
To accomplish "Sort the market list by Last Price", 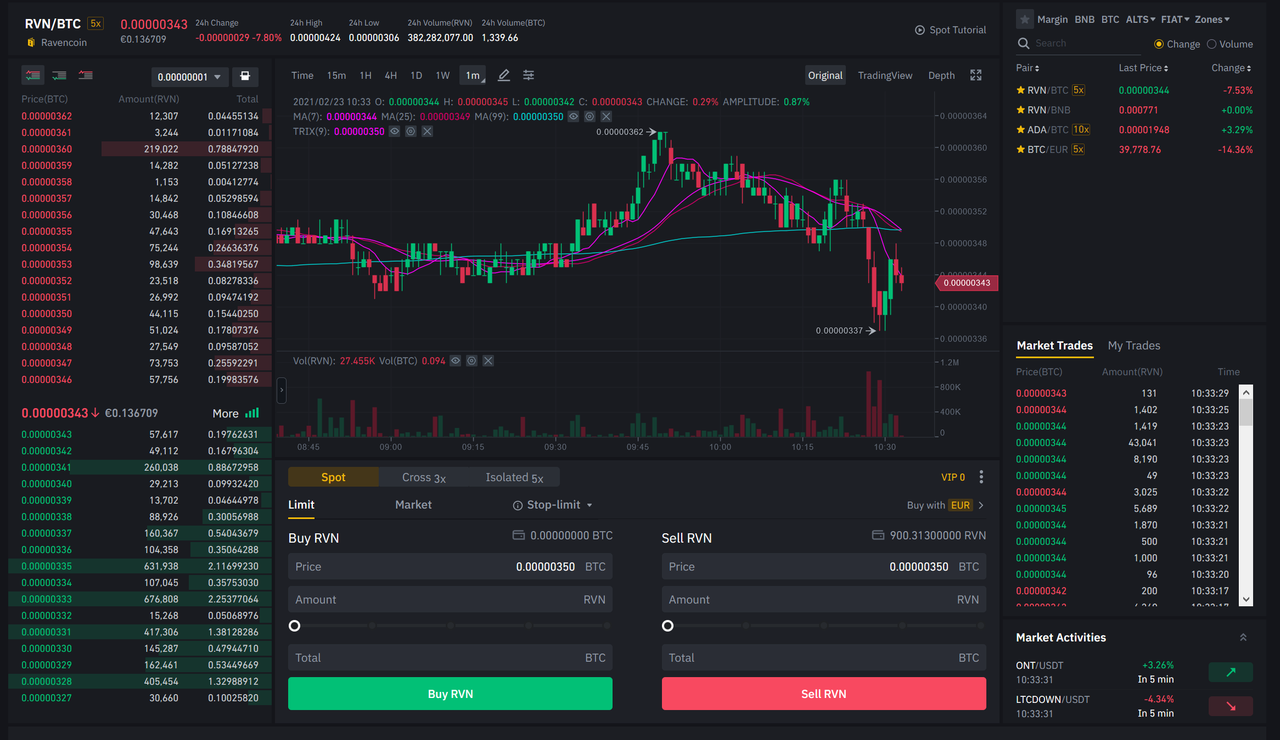I will pyautogui.click(x=1143, y=68).
